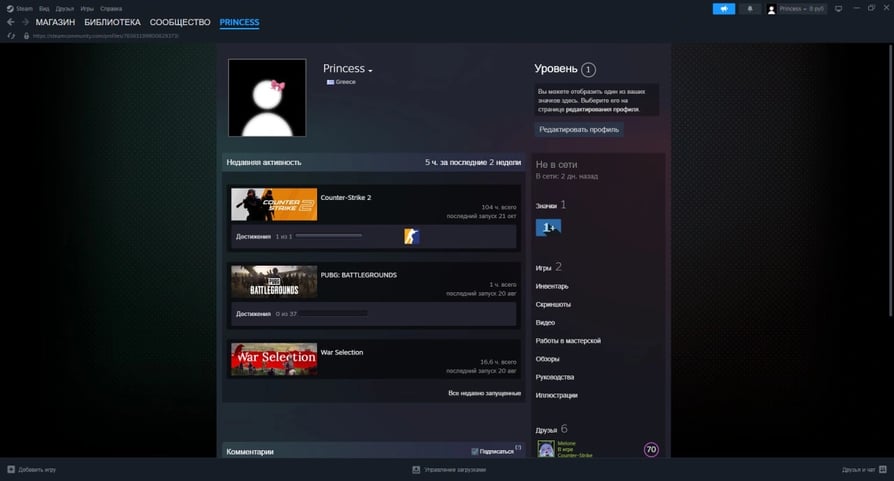Click the plus icon to add a game

(11, 469)
